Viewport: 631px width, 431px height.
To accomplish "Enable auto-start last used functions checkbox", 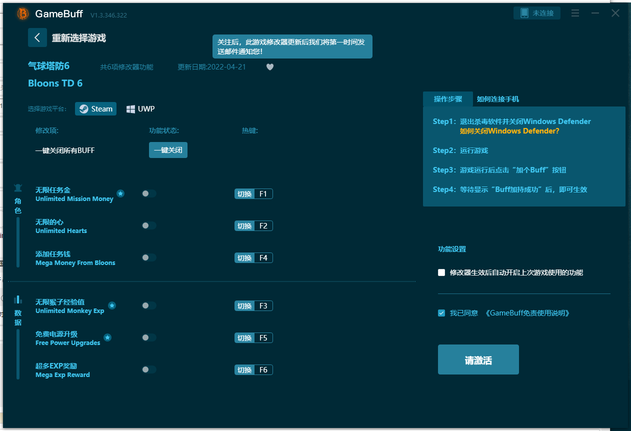I will click(441, 272).
